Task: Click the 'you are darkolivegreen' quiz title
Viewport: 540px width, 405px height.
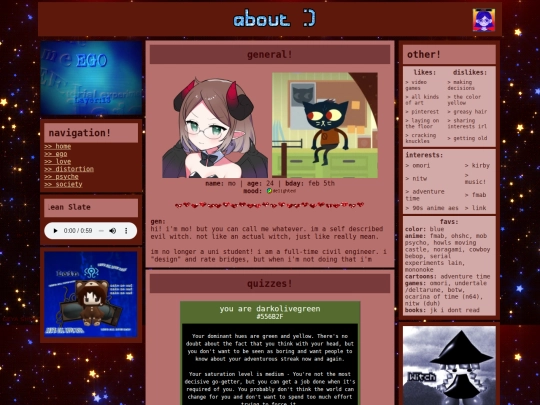Action: click(x=270, y=309)
